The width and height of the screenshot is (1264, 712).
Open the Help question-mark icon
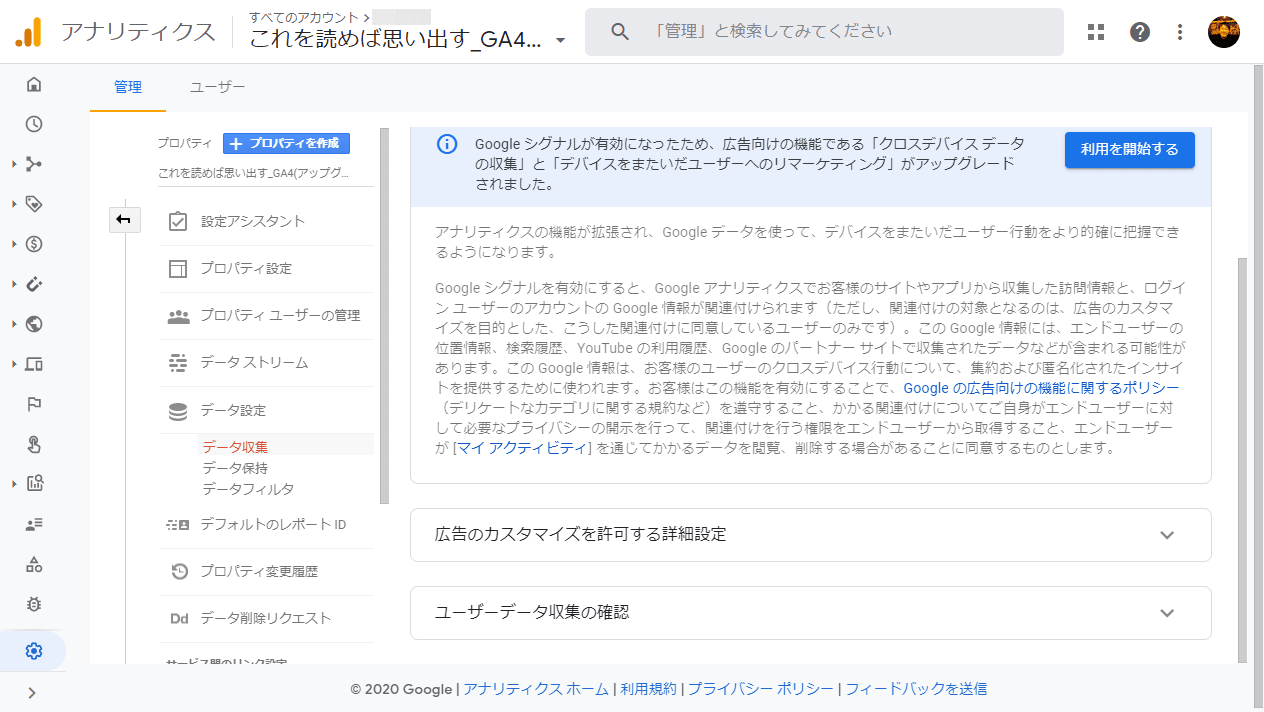click(x=1140, y=32)
